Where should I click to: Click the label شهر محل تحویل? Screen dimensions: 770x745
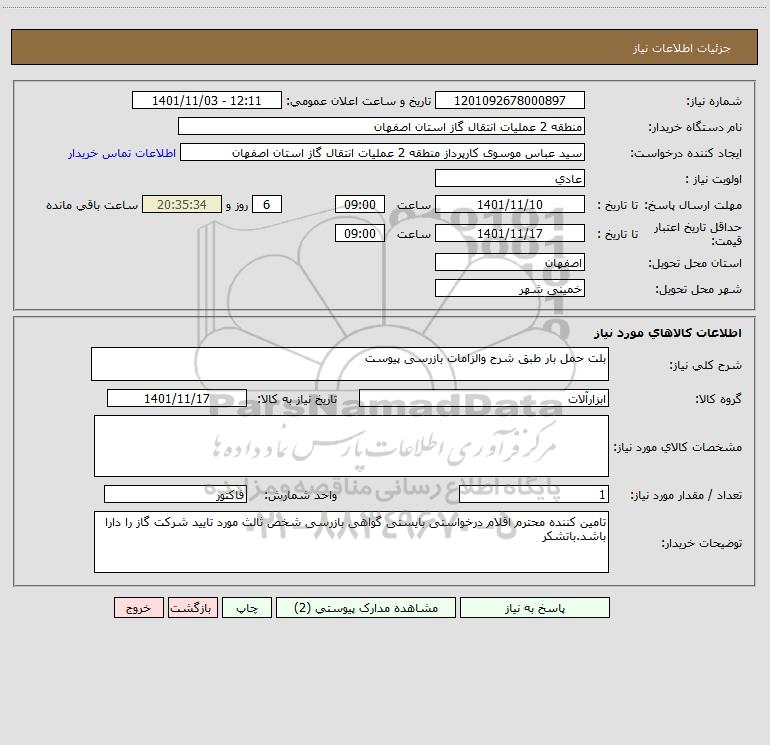point(699,289)
